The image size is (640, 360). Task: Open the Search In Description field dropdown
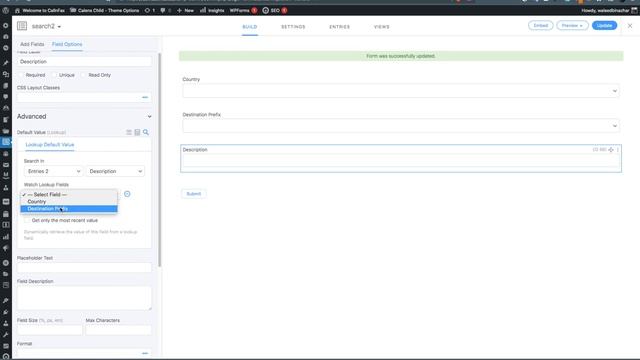click(115, 171)
